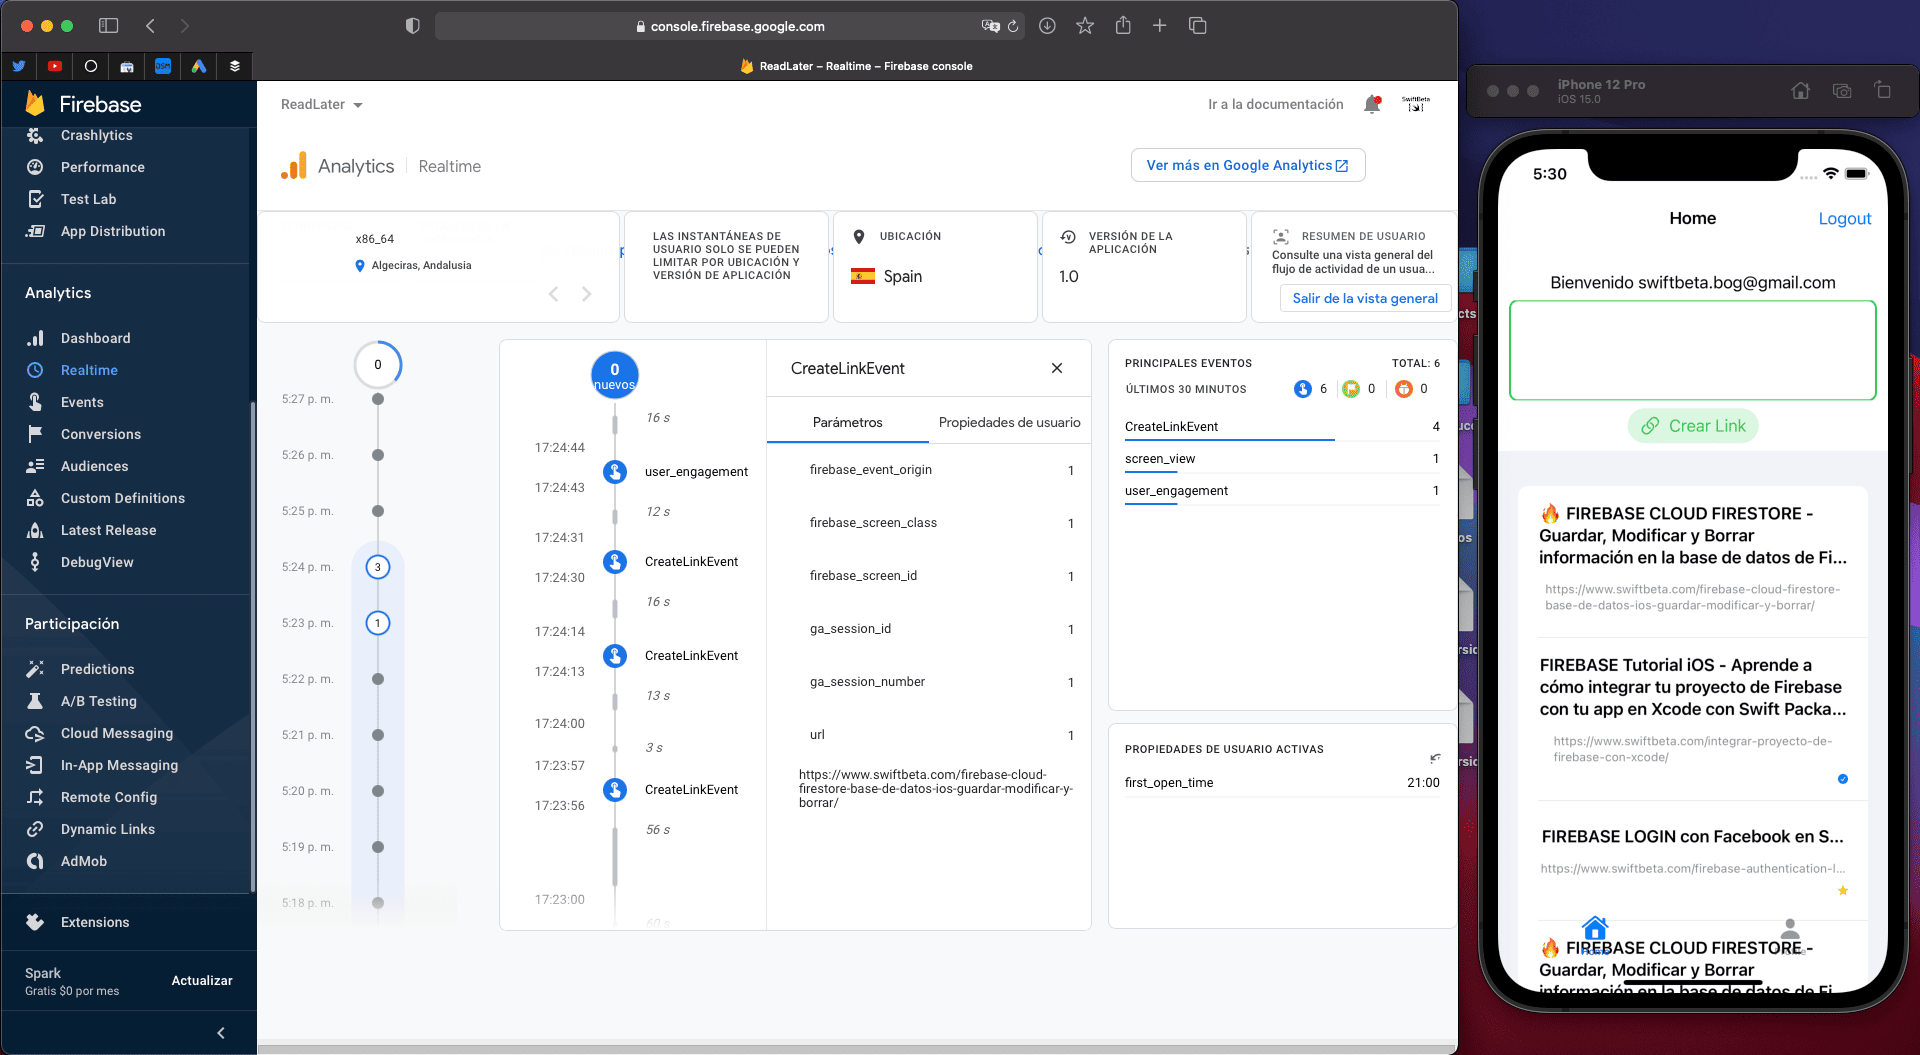
Task: Open Latest Release in sidebar
Action: [x=108, y=530]
